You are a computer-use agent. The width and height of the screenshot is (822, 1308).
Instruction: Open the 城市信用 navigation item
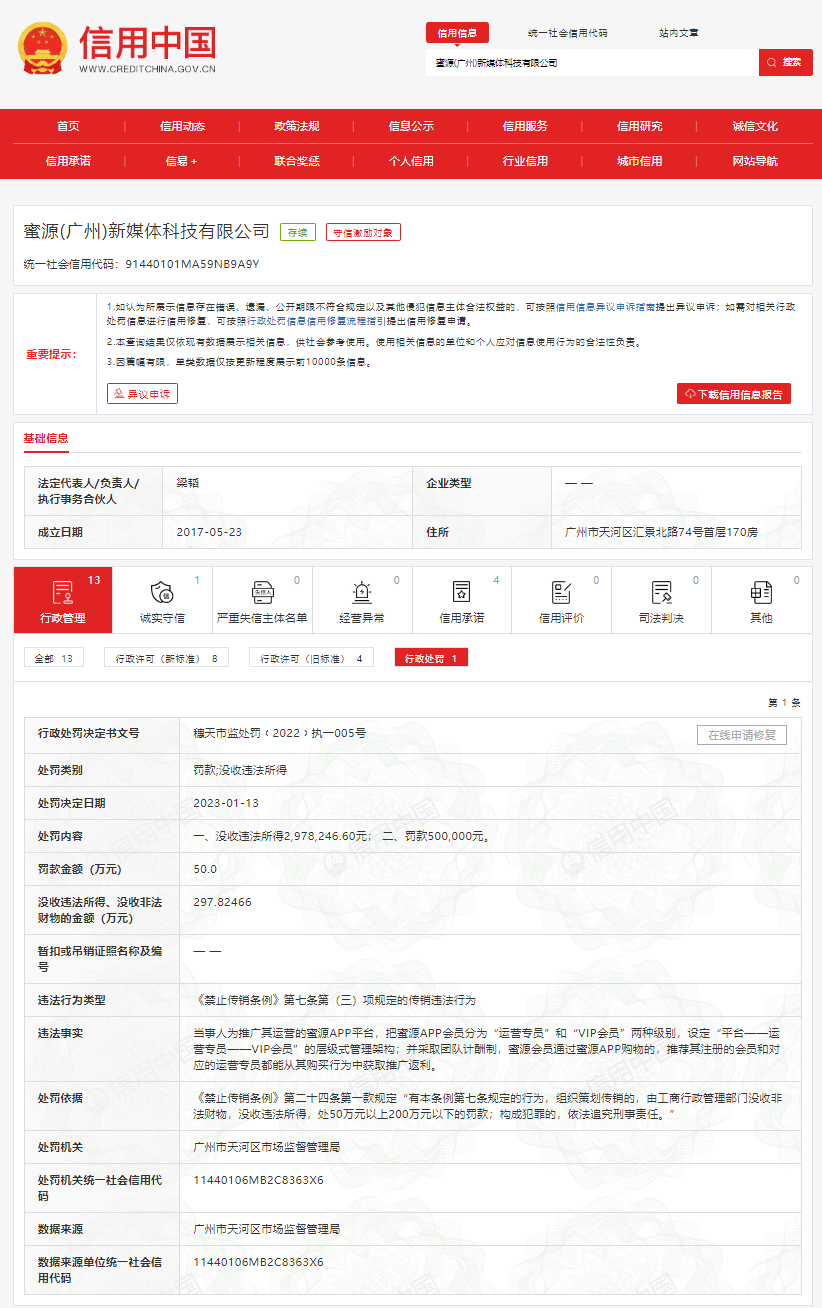point(639,160)
